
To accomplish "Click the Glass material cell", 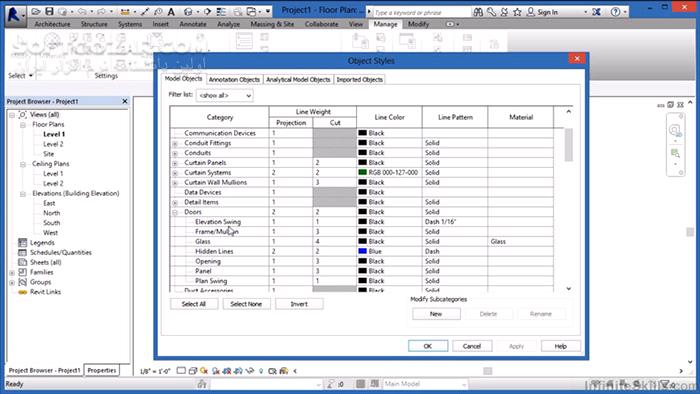I will 521,242.
